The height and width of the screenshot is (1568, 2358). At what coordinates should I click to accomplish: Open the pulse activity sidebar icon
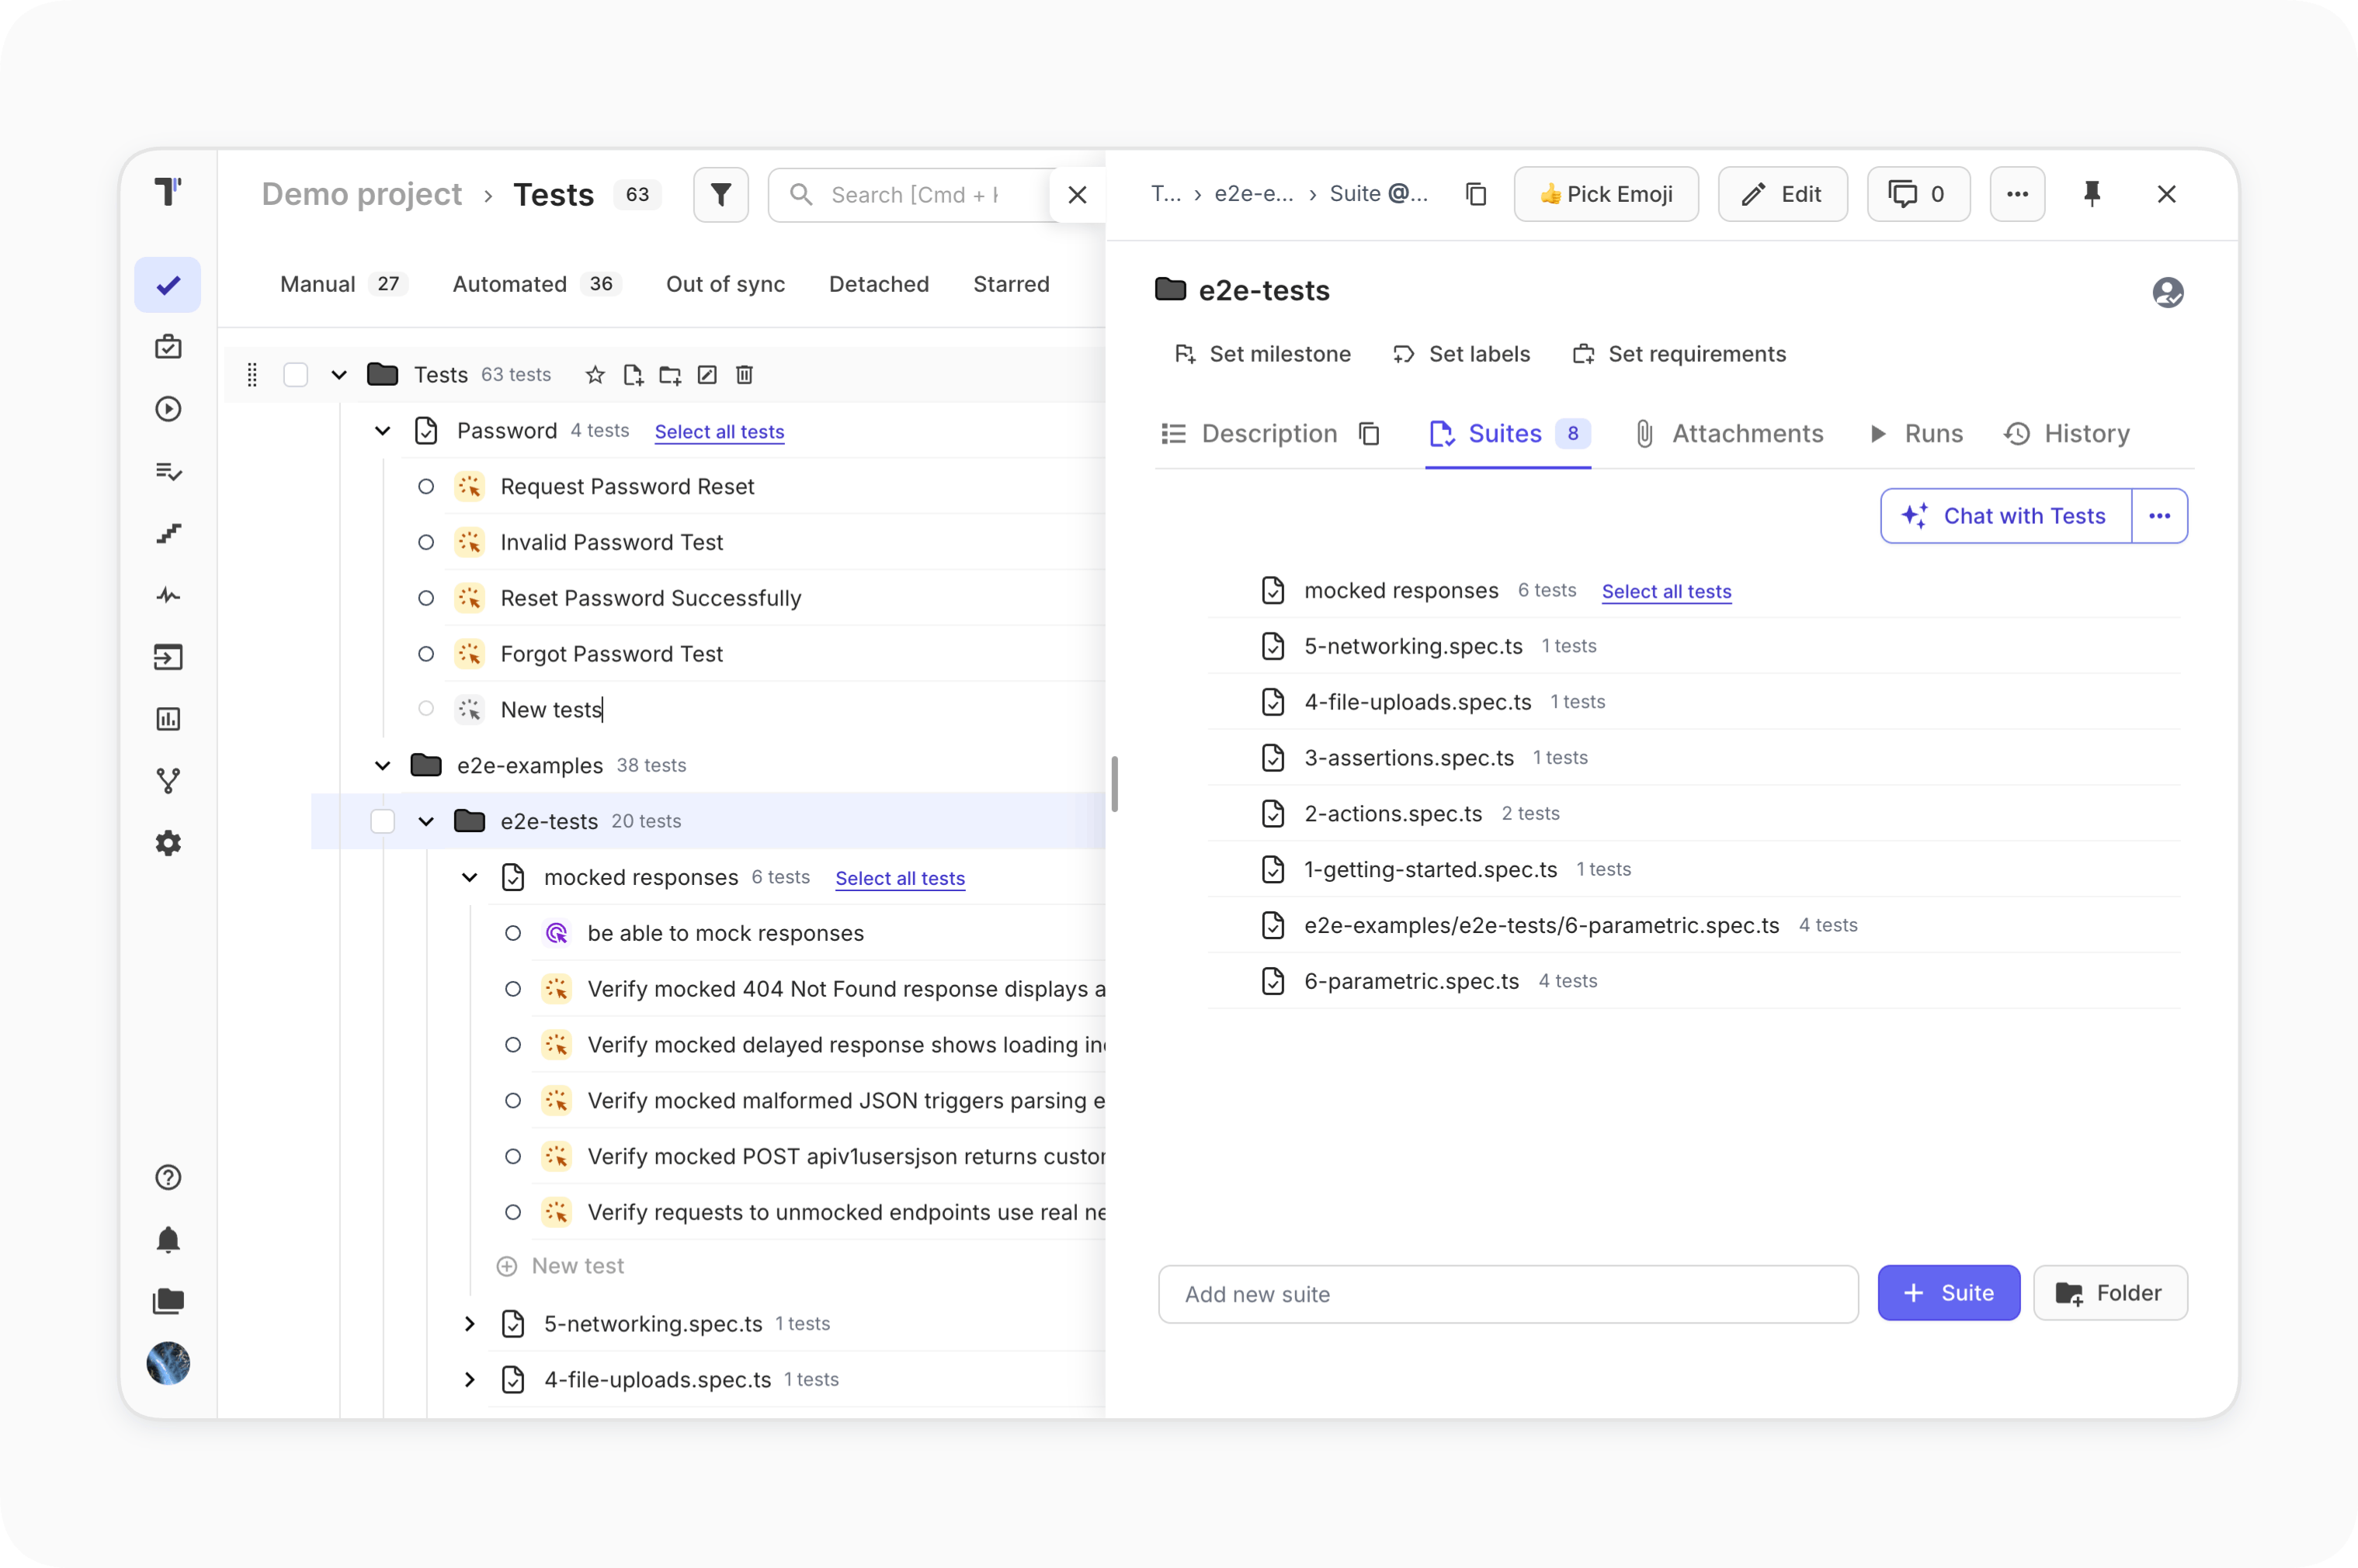pos(168,596)
